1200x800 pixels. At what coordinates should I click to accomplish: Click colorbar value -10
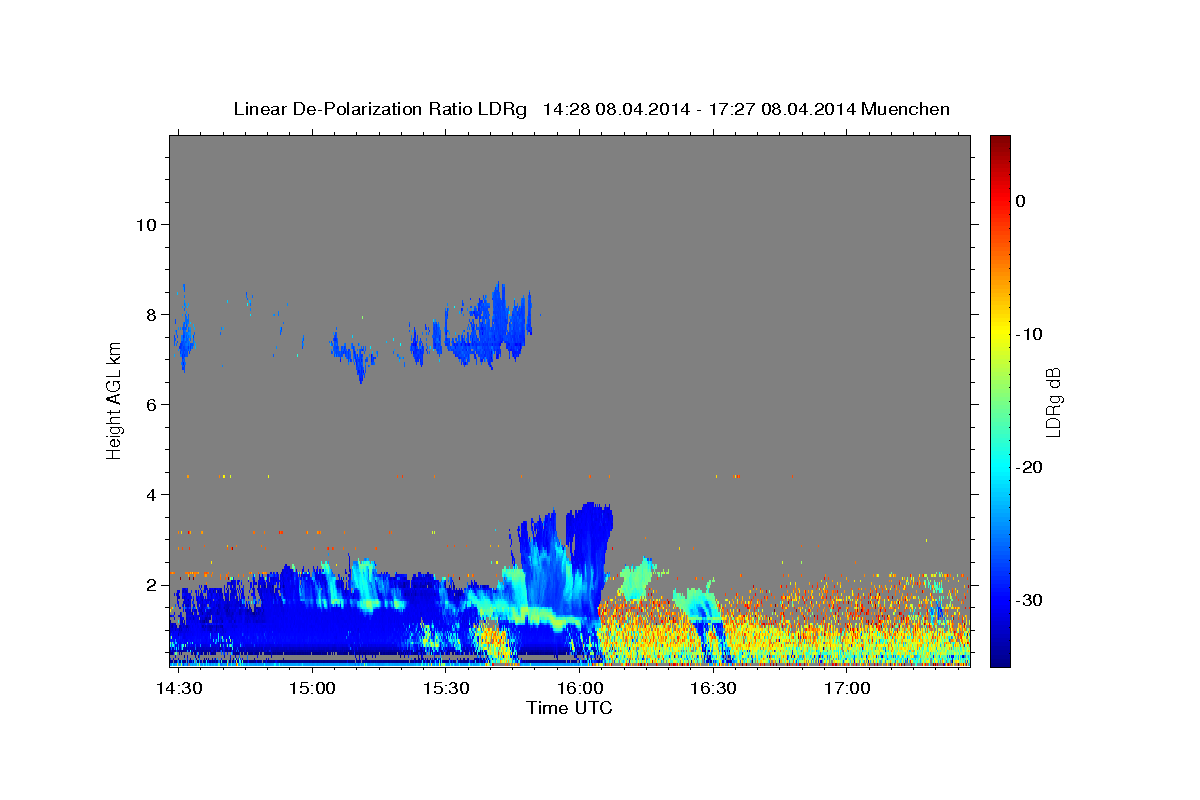click(x=1029, y=334)
